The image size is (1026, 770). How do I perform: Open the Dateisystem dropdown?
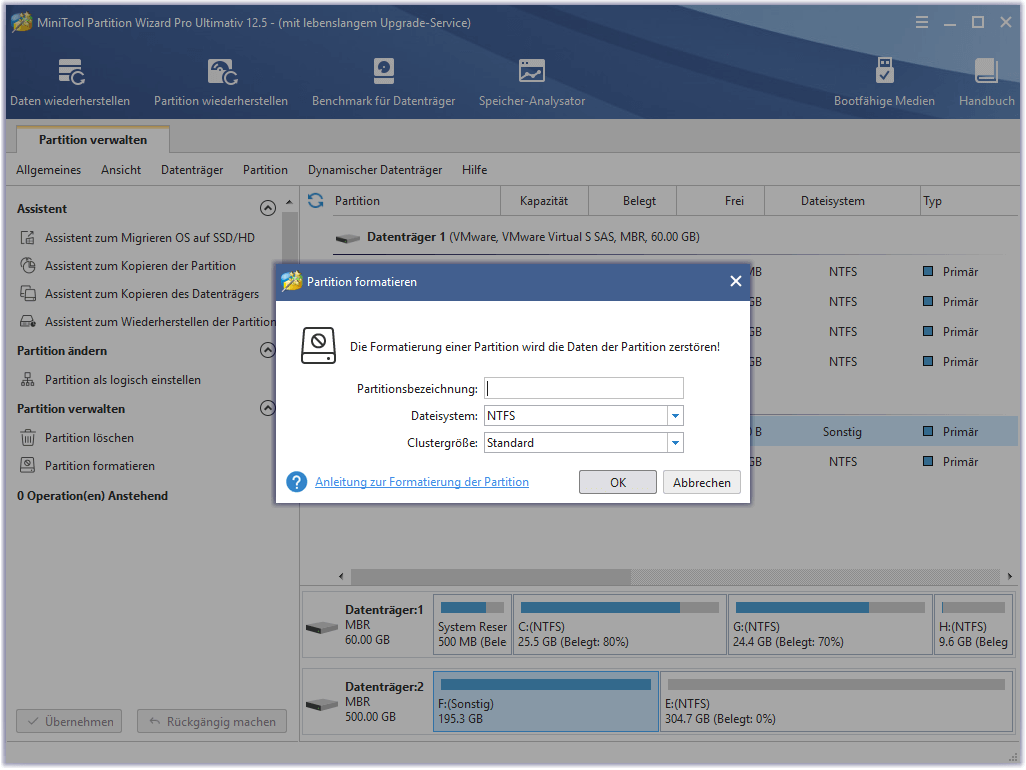coord(675,415)
